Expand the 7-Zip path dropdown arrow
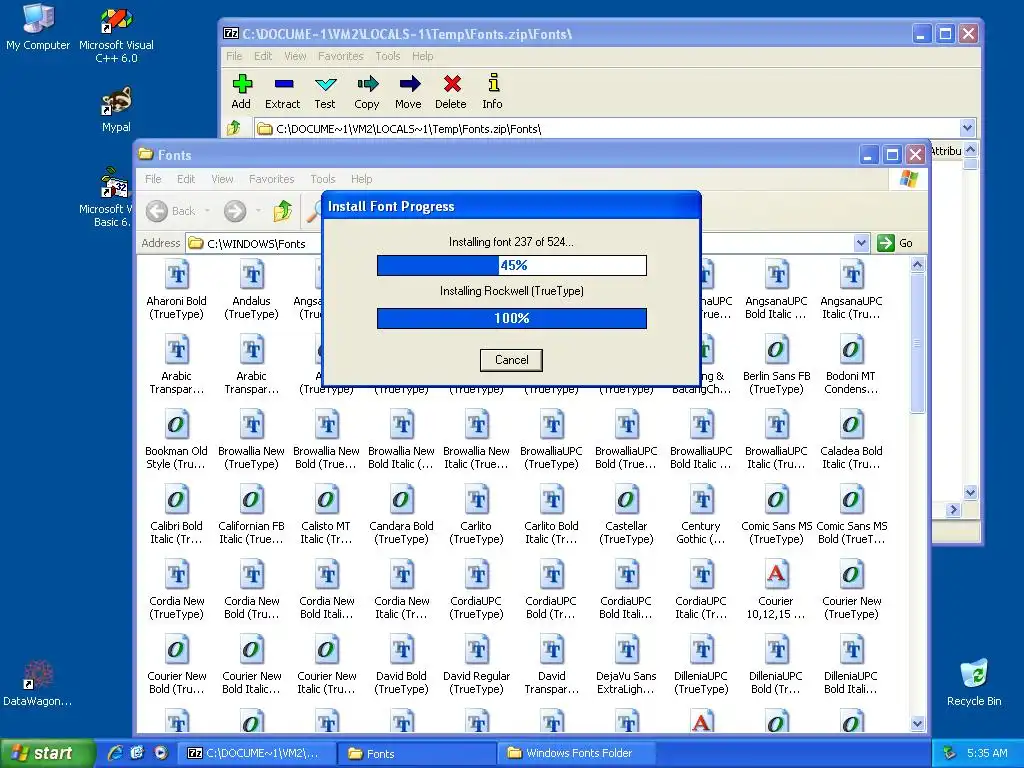Image resolution: width=1024 pixels, height=768 pixels. point(967,128)
